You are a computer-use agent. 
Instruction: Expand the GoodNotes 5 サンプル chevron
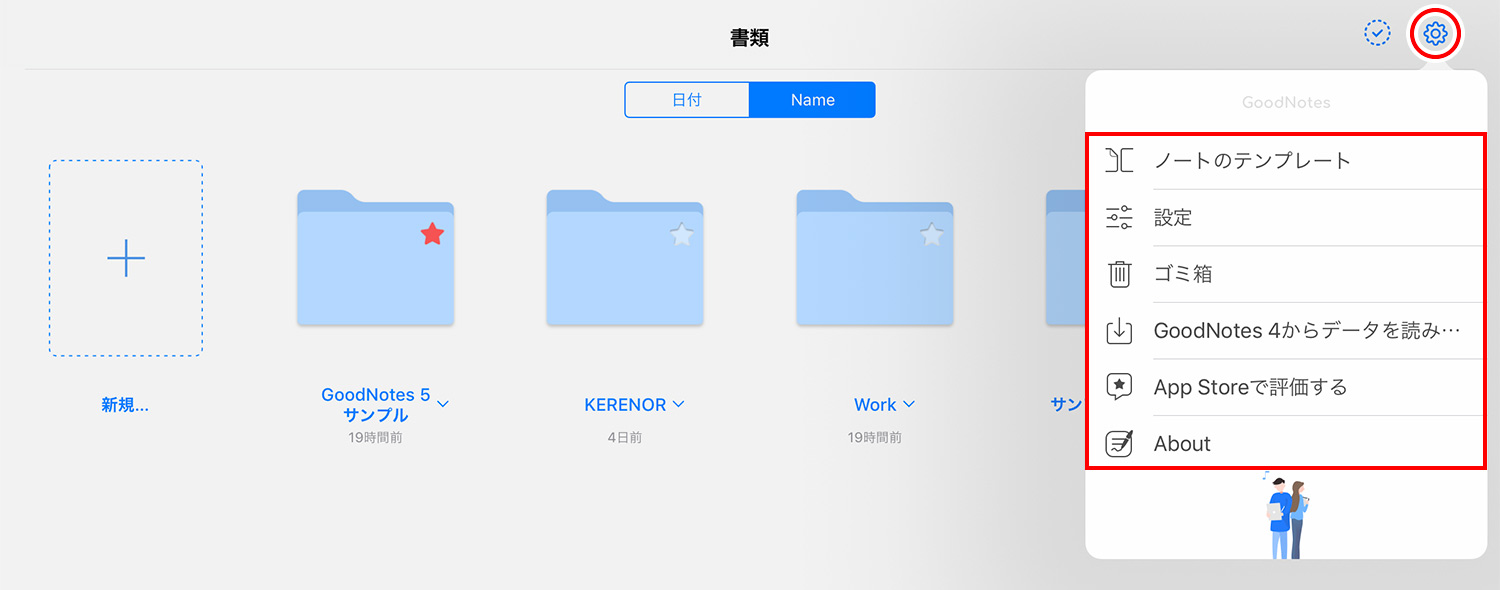coord(443,404)
